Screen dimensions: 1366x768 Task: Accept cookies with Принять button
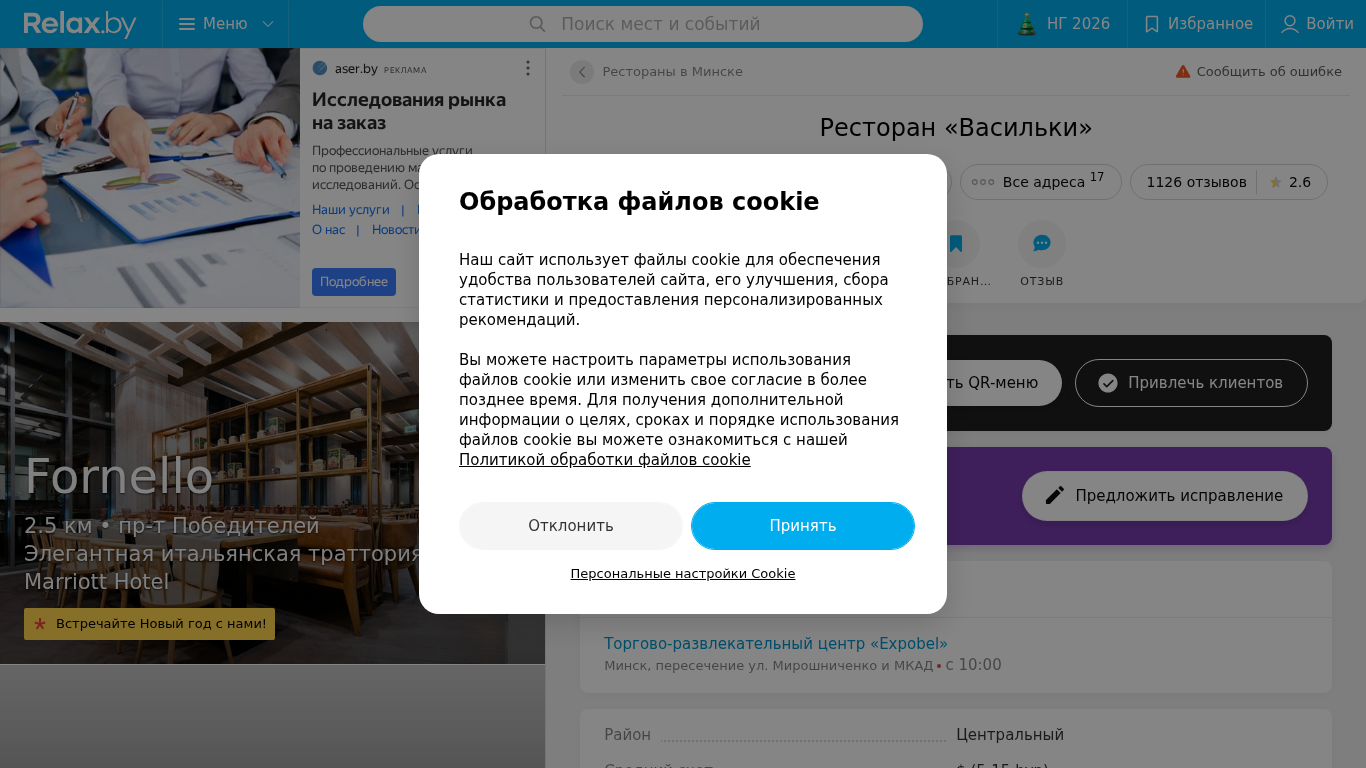point(803,526)
